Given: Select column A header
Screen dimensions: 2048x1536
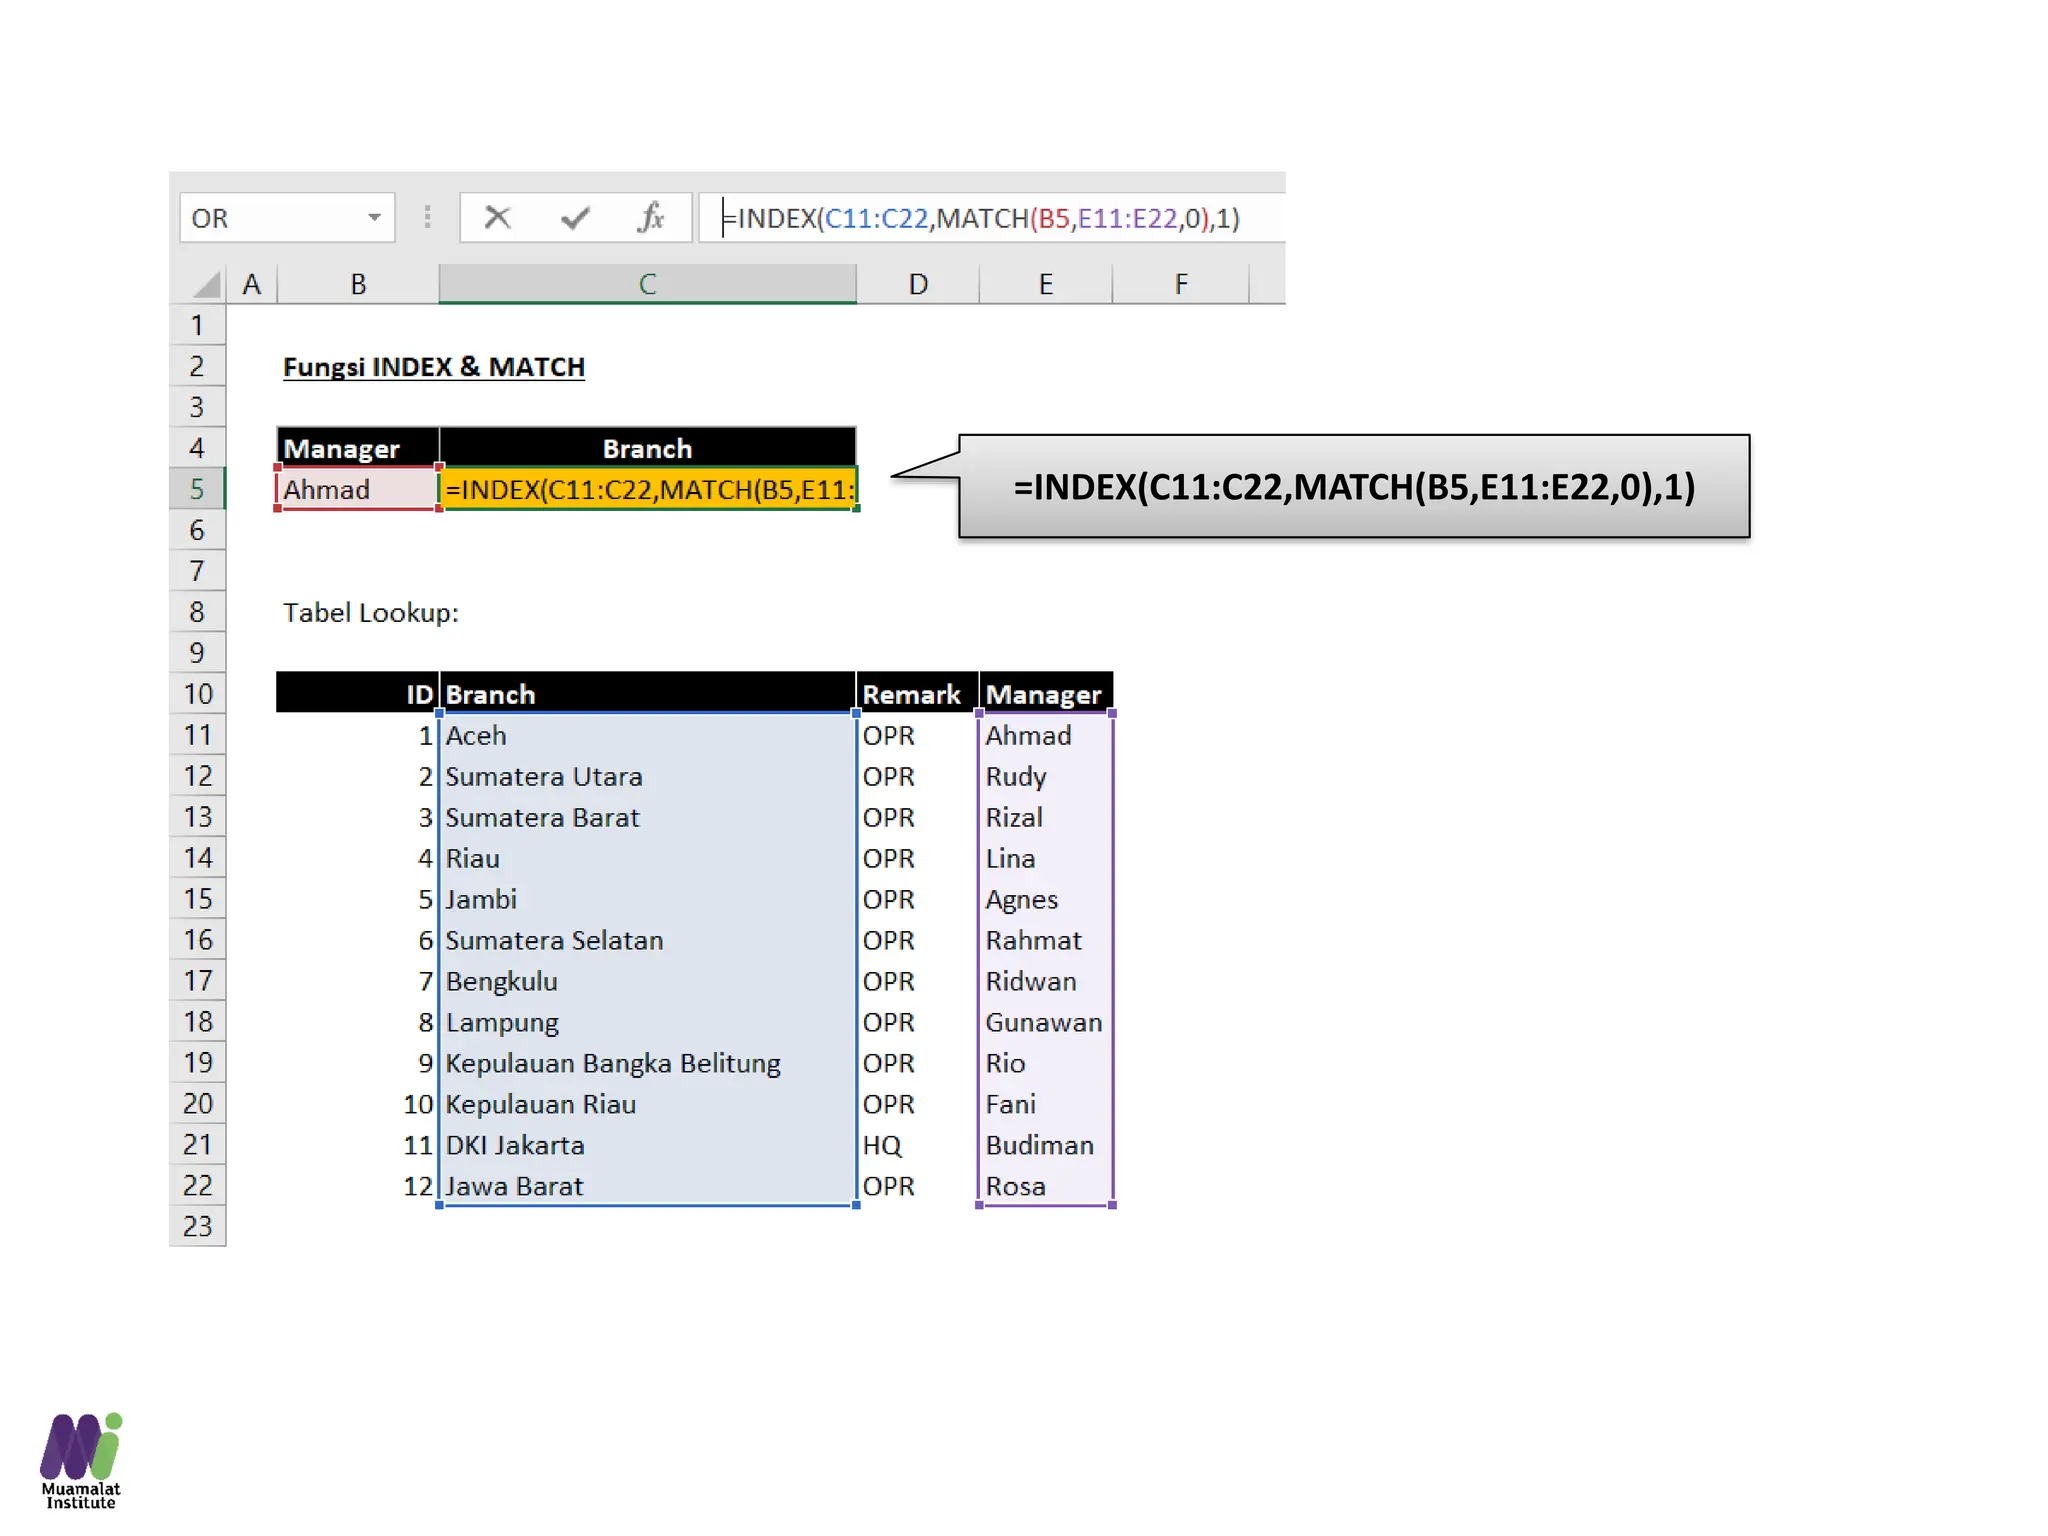Looking at the screenshot, I should point(252,284).
